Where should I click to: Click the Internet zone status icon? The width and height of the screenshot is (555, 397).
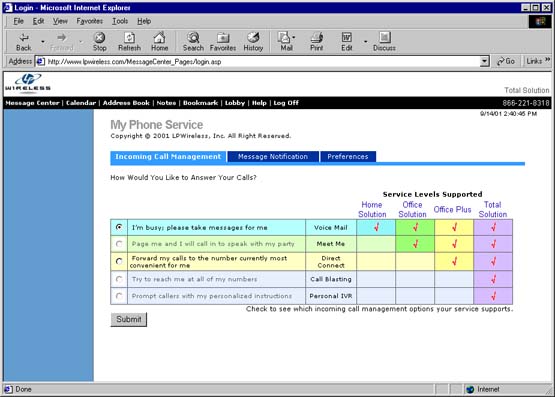click(470, 390)
